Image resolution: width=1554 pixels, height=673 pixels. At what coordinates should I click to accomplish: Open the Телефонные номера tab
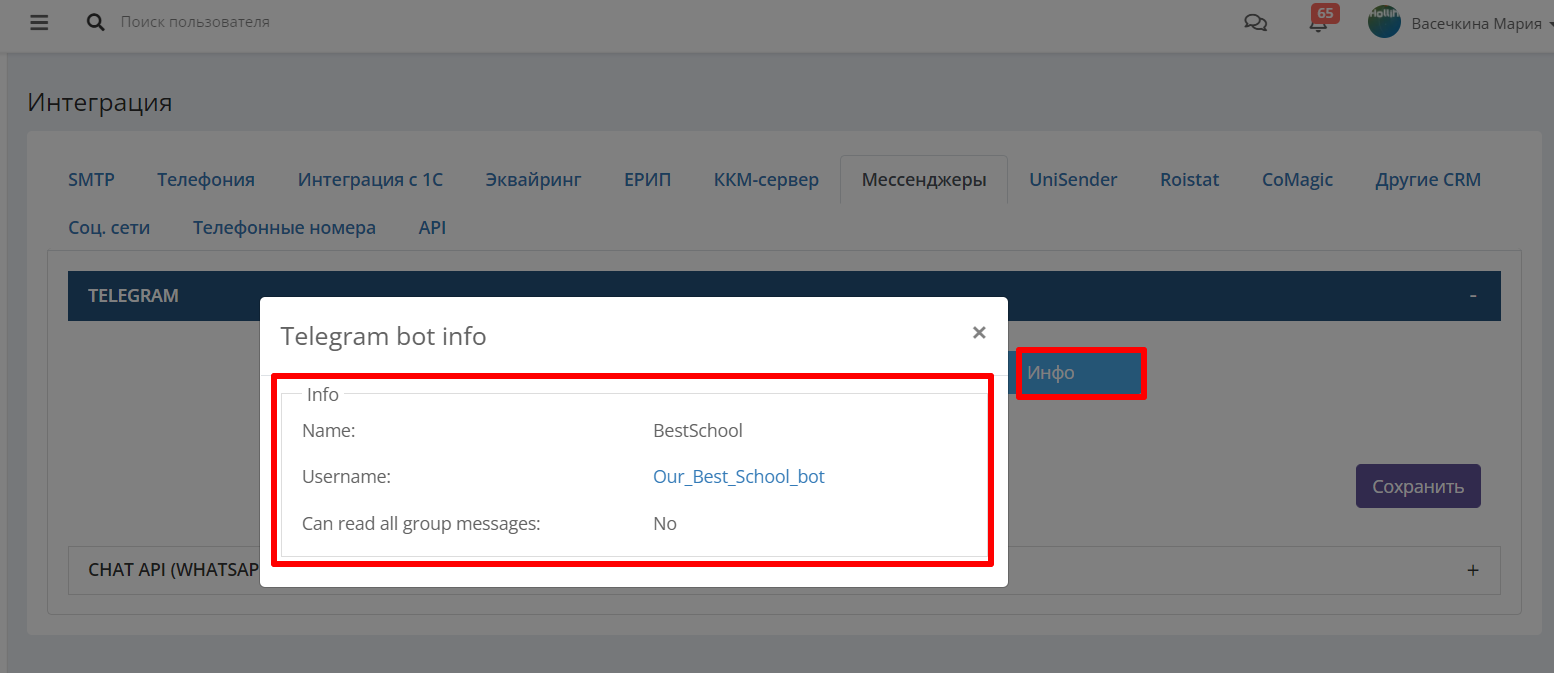pos(284,228)
